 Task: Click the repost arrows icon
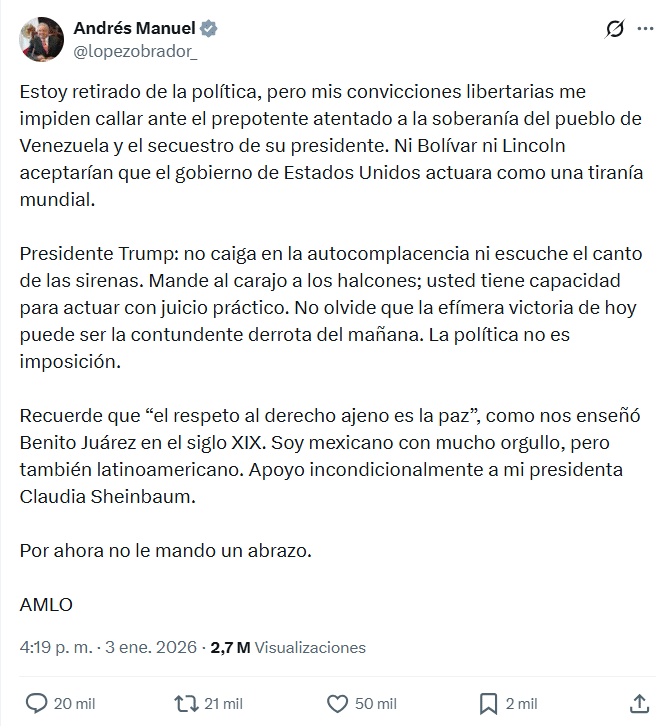[185, 703]
